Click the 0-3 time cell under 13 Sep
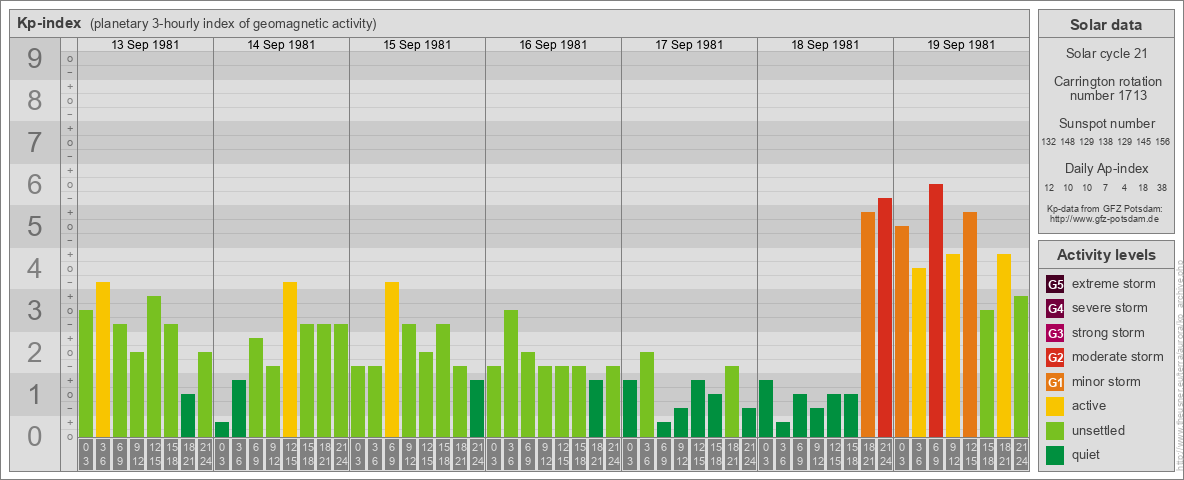 coord(86,455)
